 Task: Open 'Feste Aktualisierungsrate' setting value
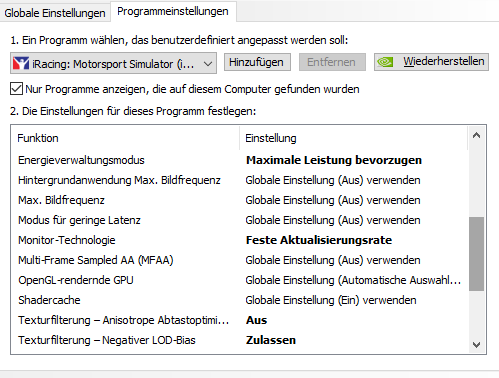pyautogui.click(x=319, y=240)
